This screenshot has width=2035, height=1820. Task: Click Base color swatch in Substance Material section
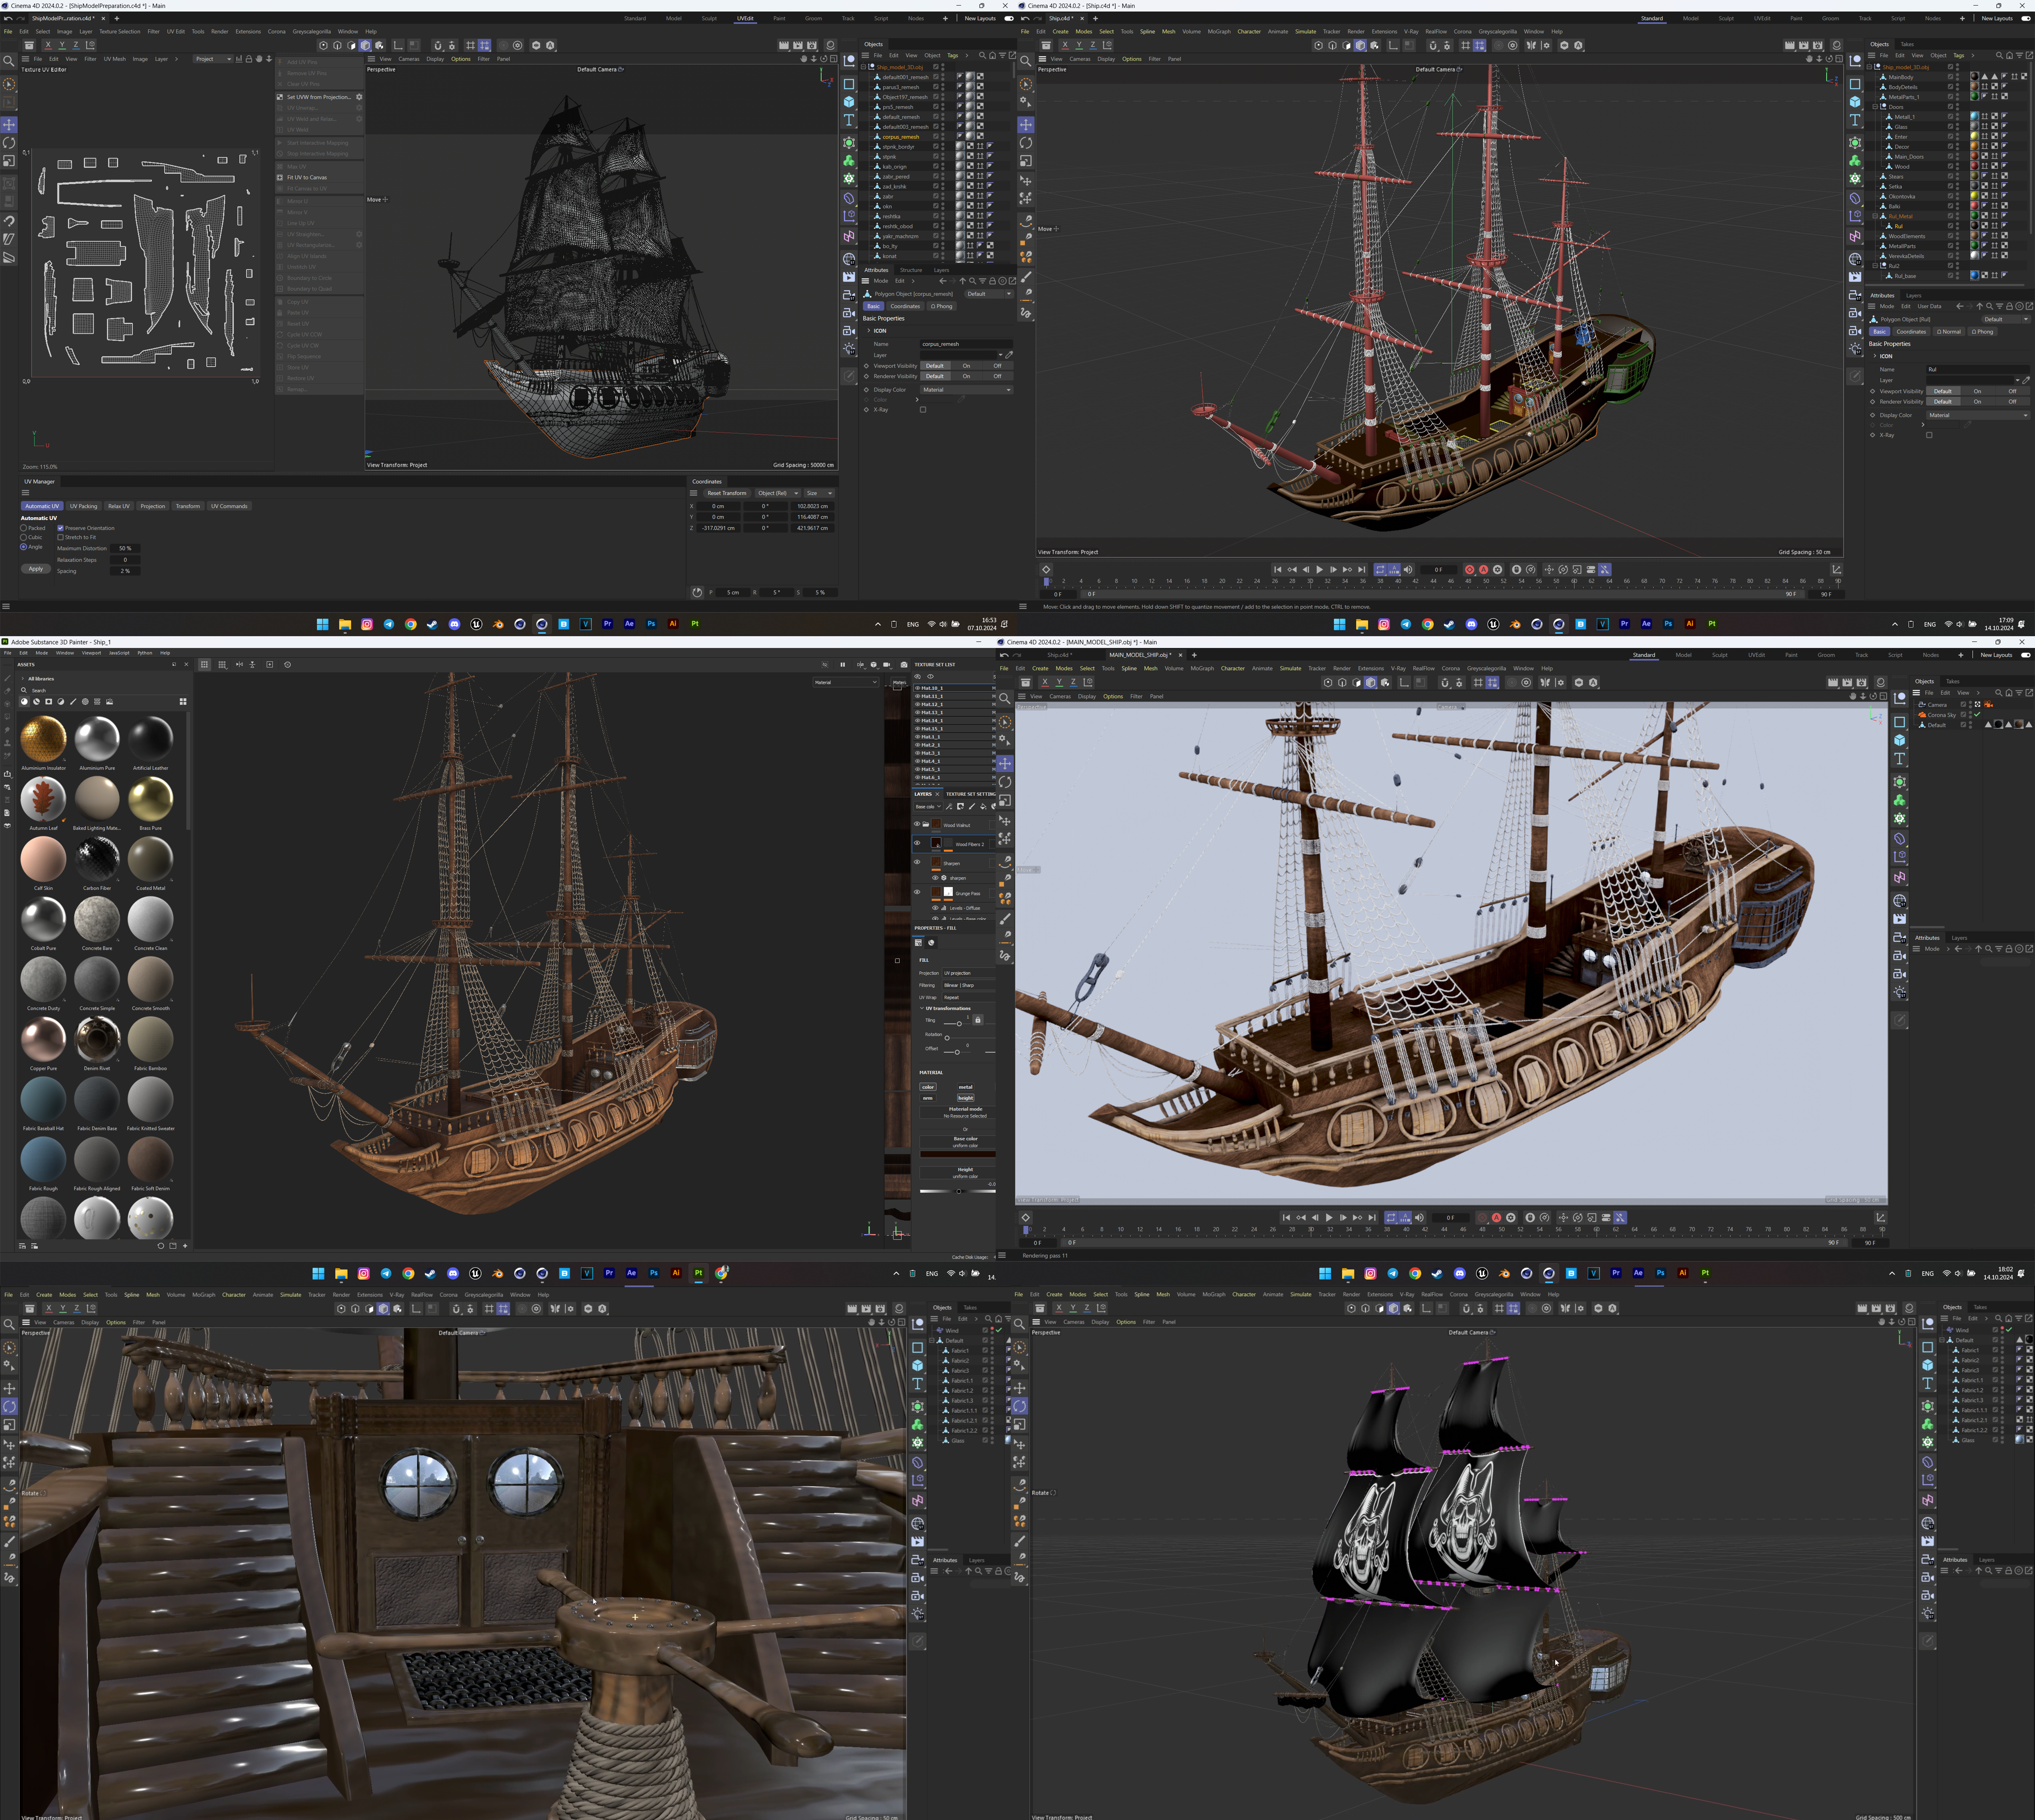click(x=958, y=1154)
